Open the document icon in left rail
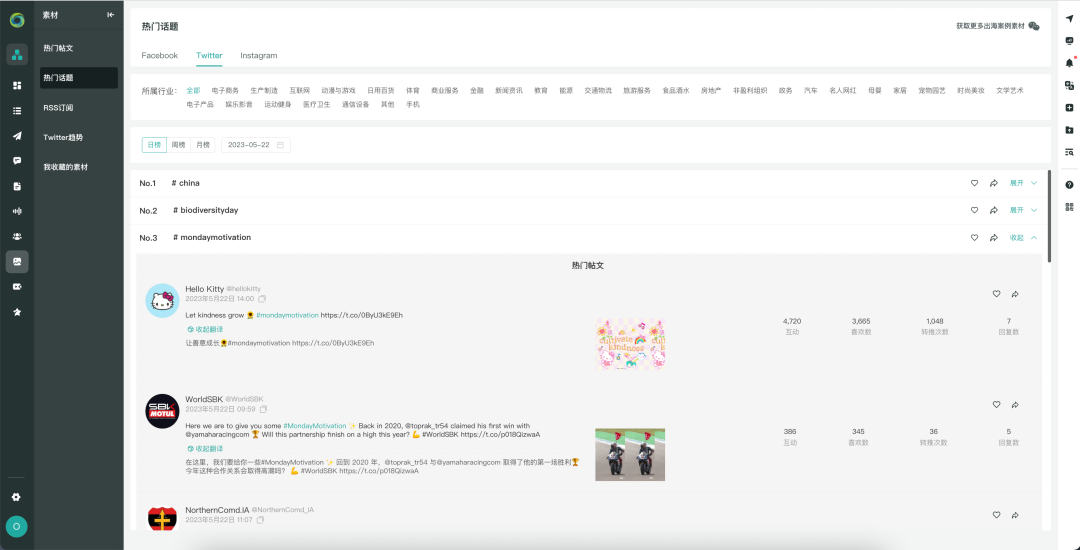Viewport: 1080px width, 550px height. (17, 186)
